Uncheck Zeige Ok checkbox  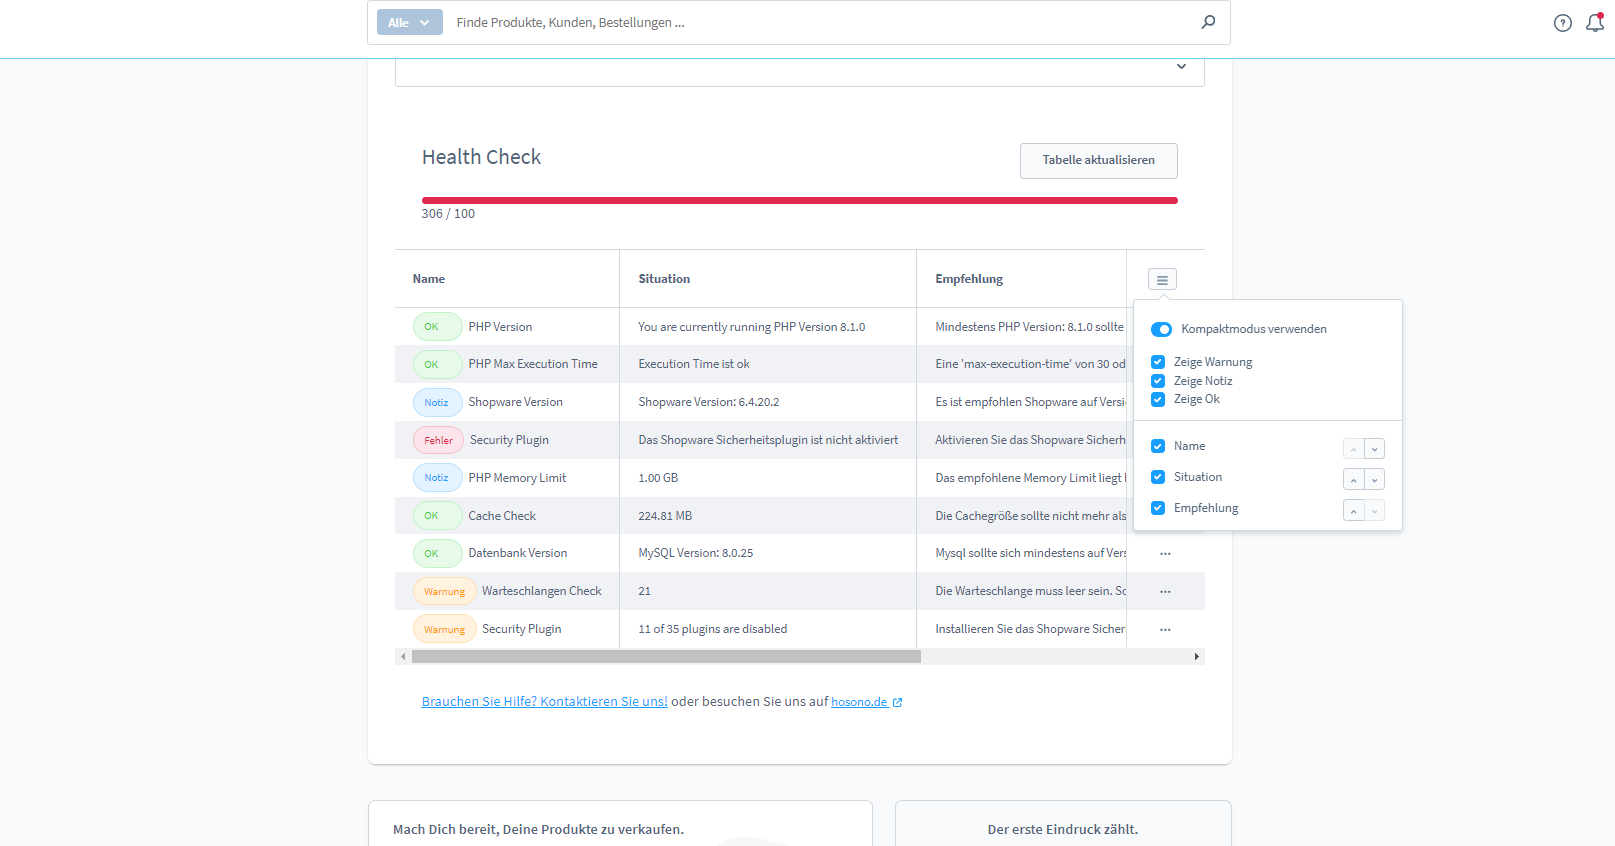pos(1158,399)
